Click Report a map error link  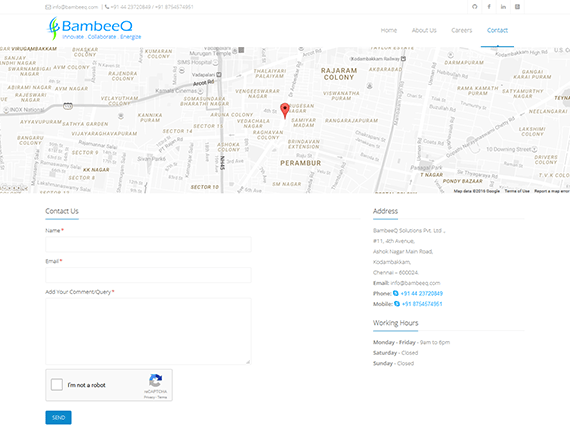[551, 191]
